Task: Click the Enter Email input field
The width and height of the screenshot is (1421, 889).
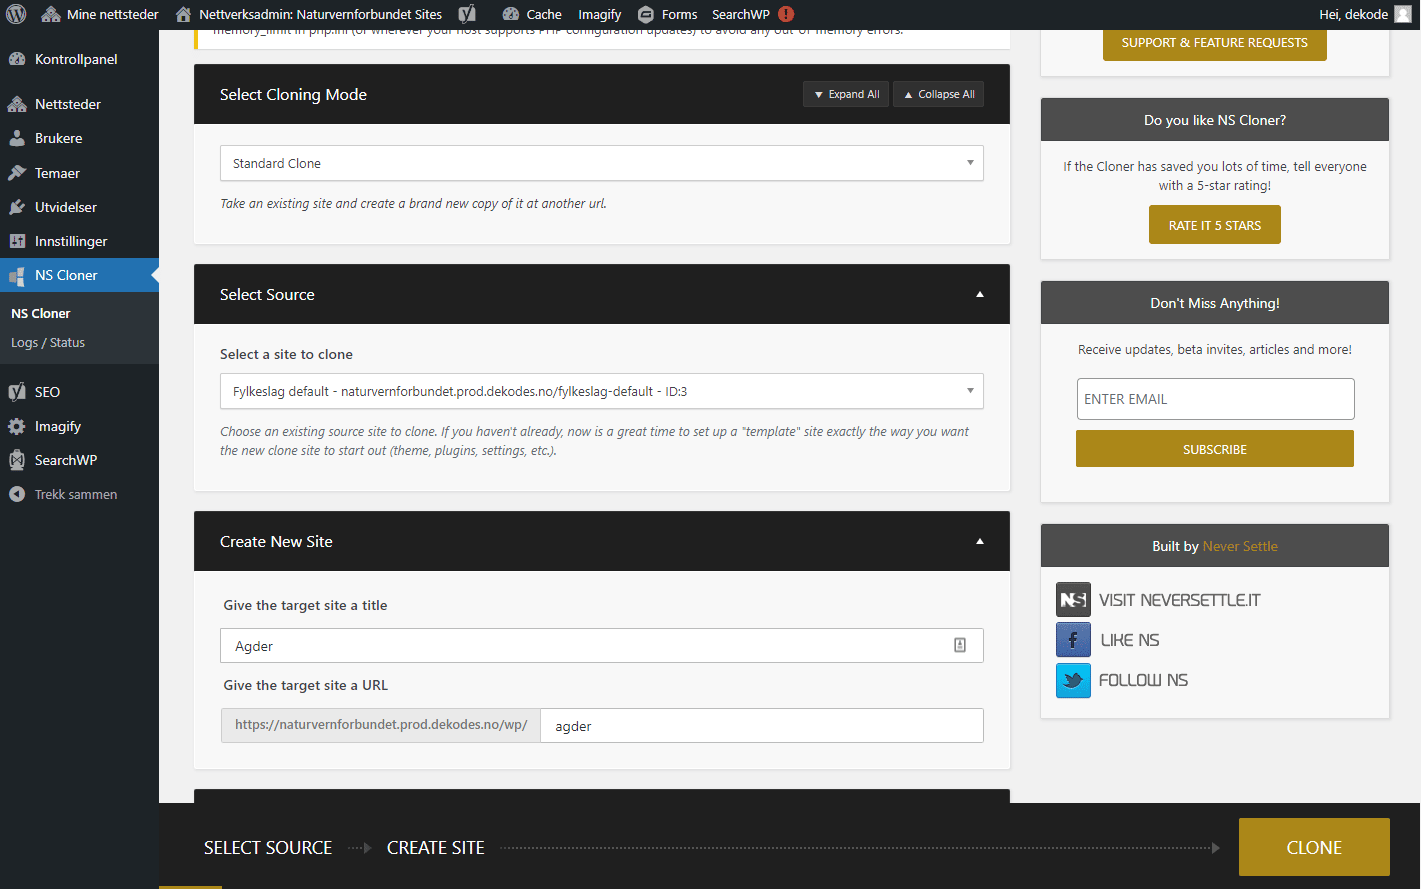Action: tap(1214, 399)
